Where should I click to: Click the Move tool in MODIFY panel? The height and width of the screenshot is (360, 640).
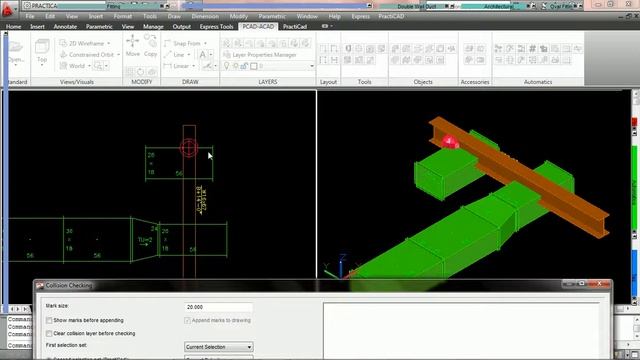pos(133,45)
